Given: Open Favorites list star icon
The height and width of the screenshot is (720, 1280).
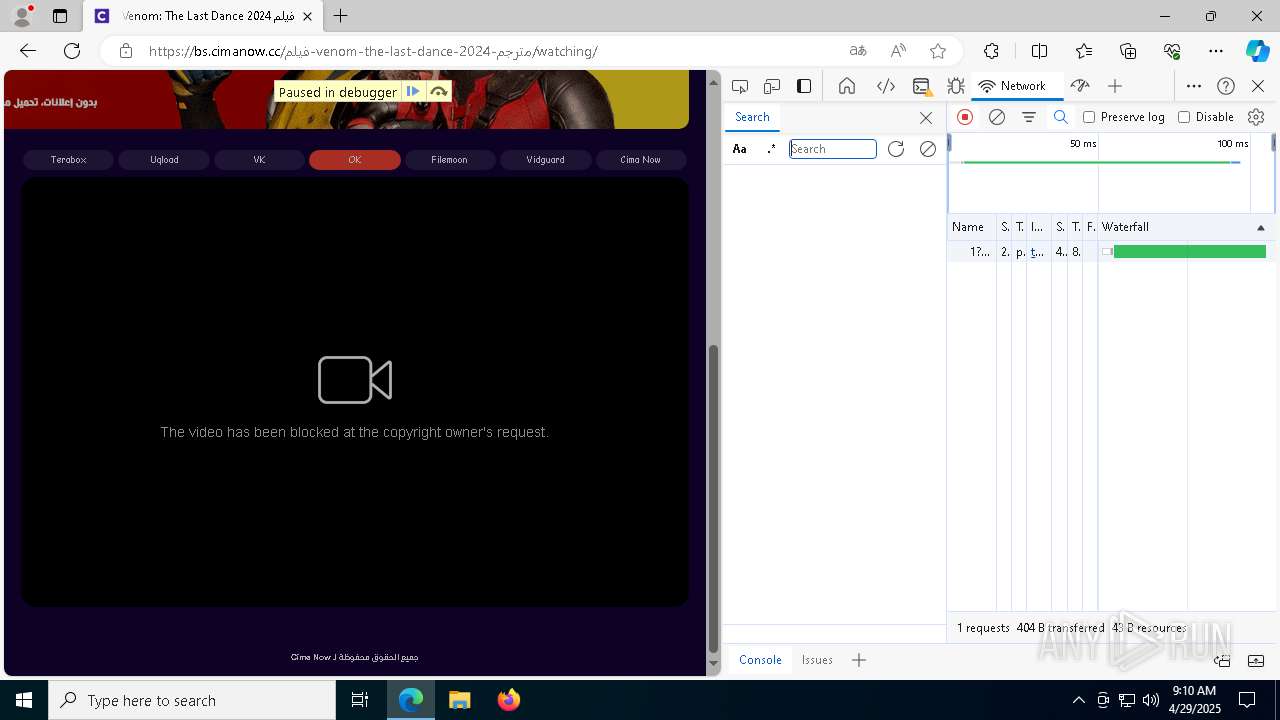Looking at the screenshot, I should (x=1084, y=51).
